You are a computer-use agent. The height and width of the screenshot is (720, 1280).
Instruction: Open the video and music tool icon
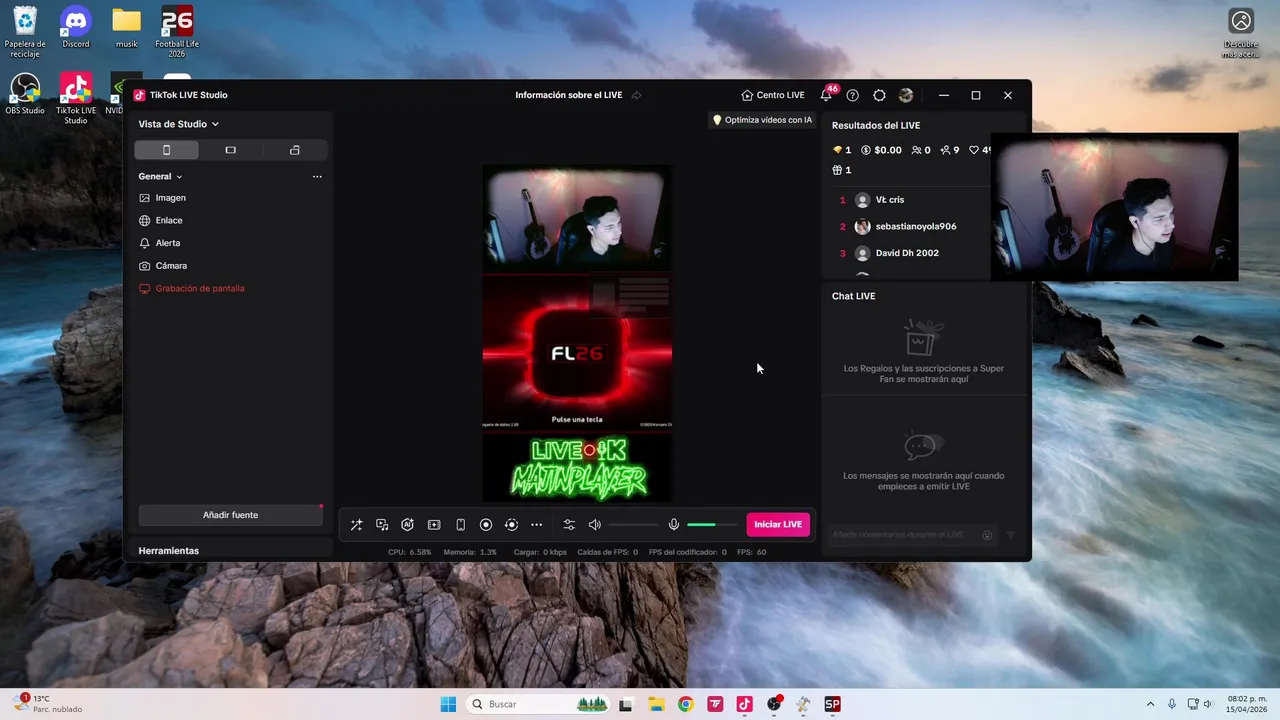pyautogui.click(x=382, y=525)
